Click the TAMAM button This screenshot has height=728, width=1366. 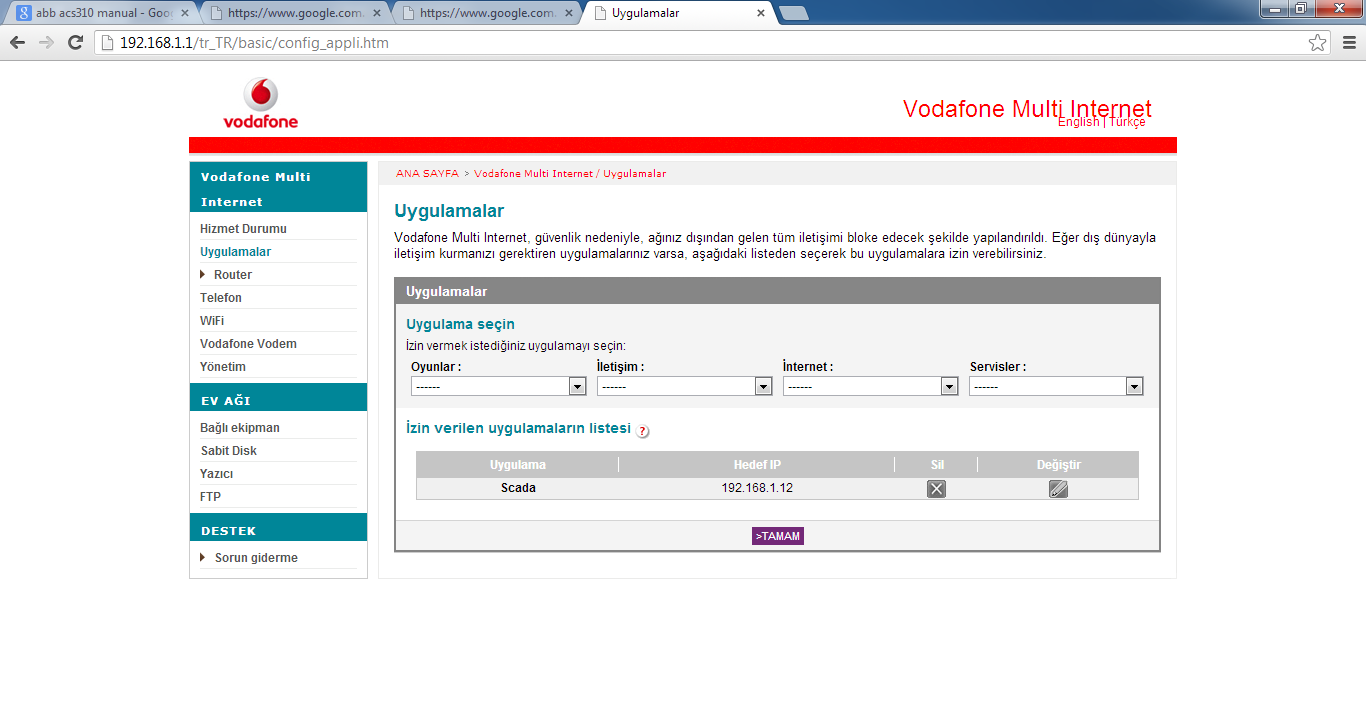(x=778, y=536)
